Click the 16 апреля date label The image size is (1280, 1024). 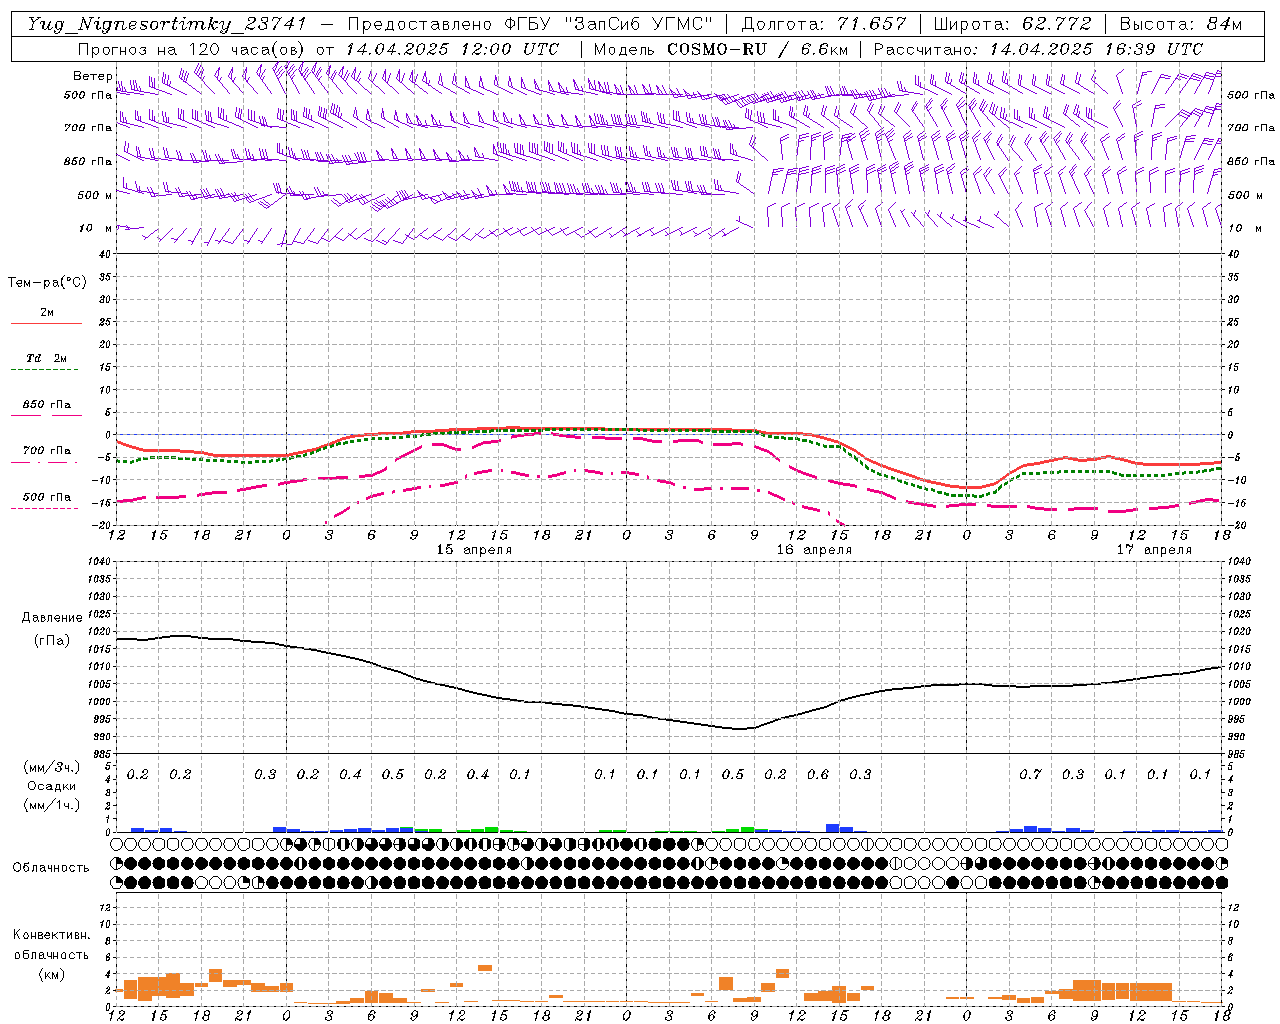(814, 550)
